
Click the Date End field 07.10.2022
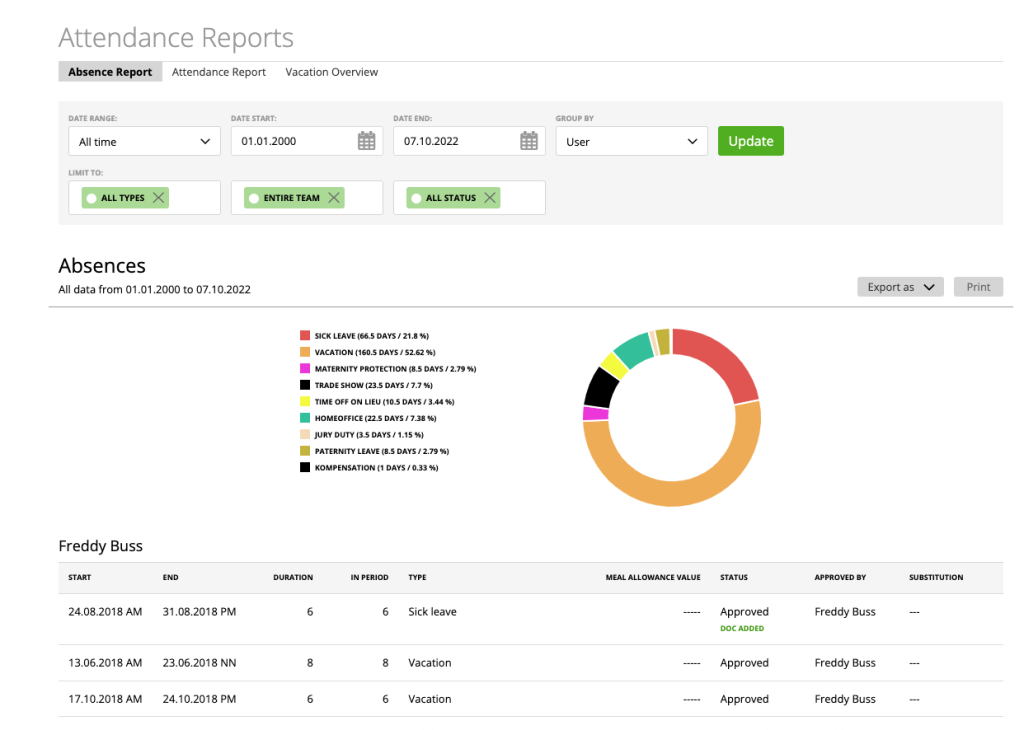(x=469, y=141)
